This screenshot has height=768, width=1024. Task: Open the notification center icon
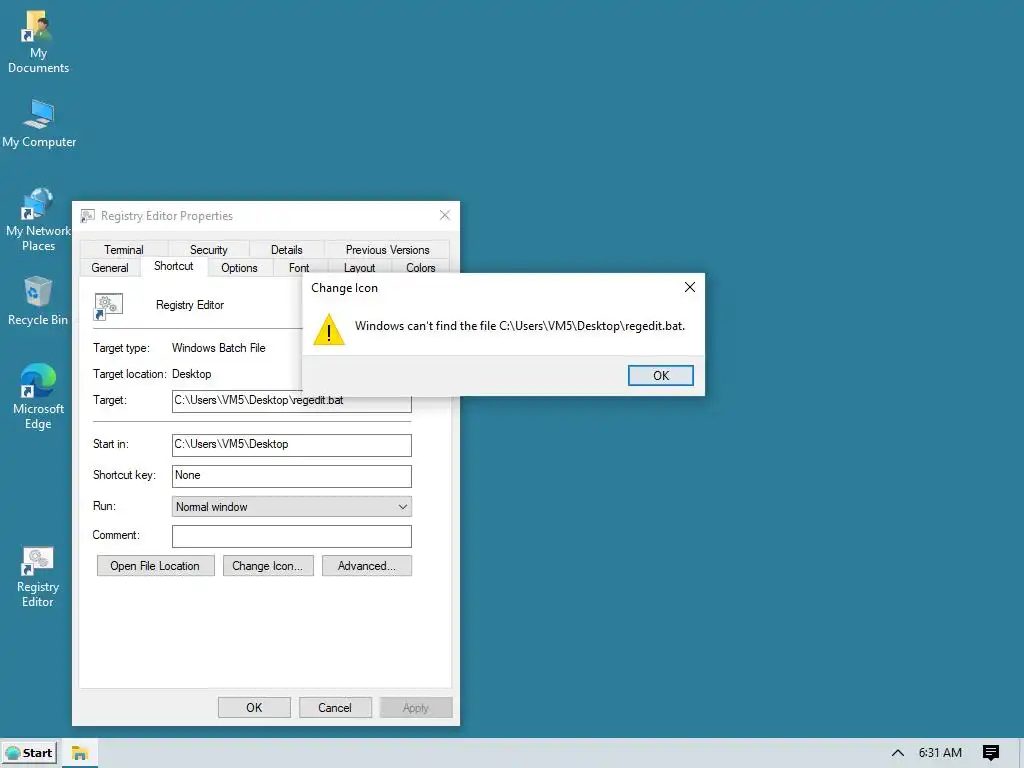coord(991,753)
